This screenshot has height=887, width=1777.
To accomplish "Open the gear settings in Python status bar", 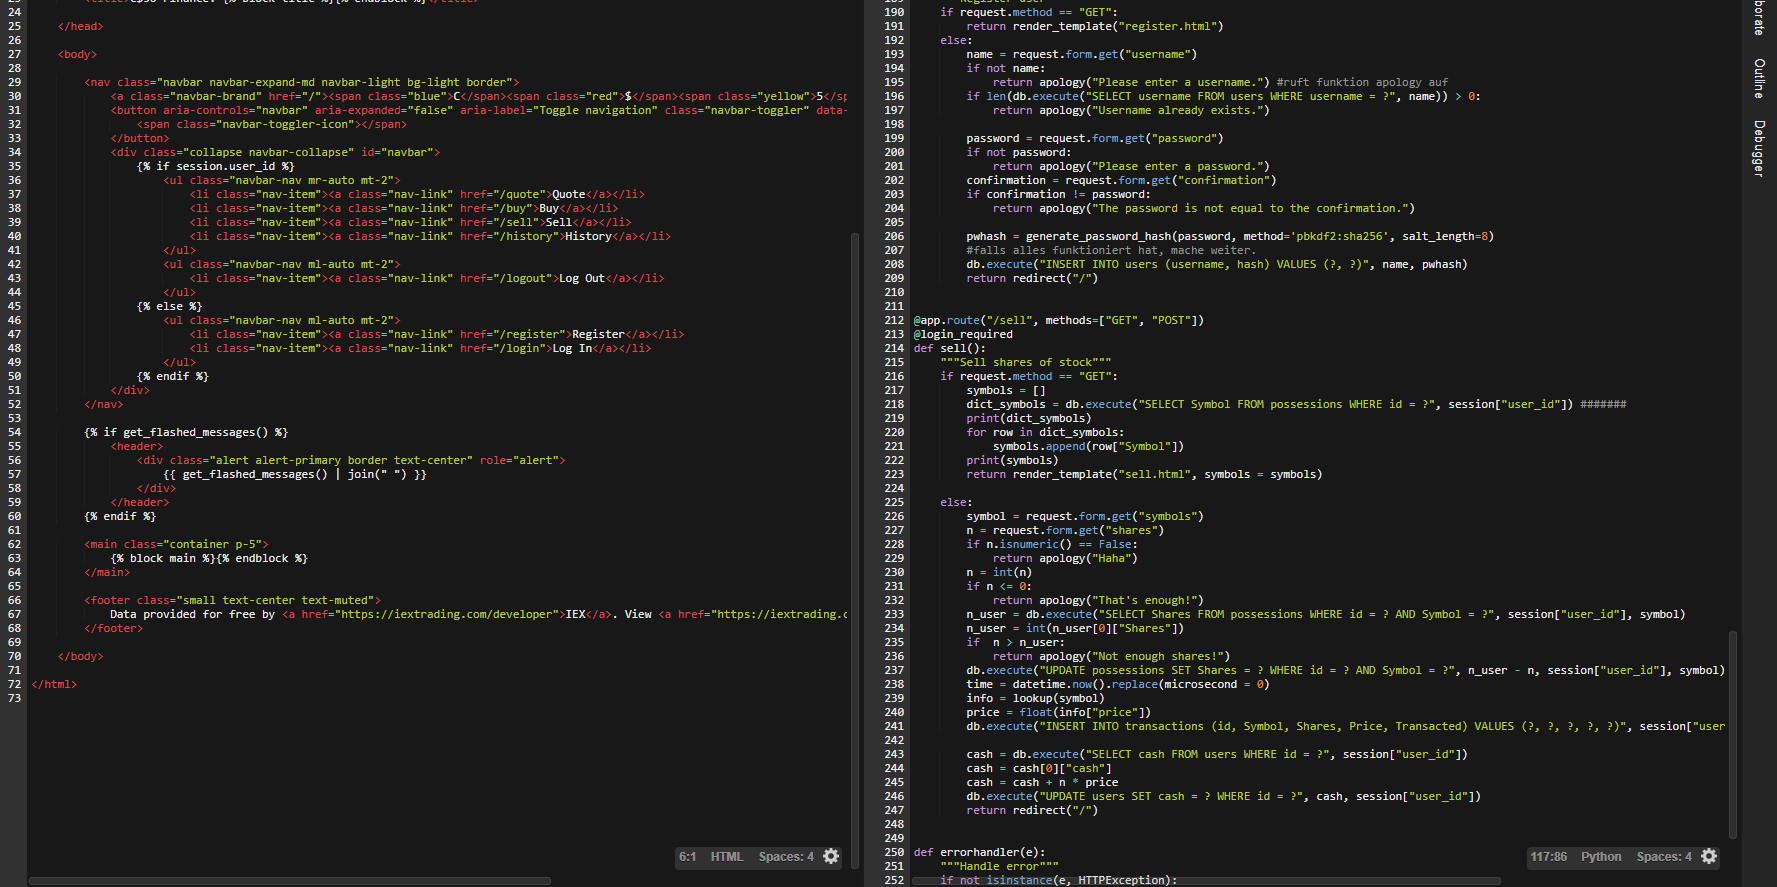I will tap(1709, 857).
